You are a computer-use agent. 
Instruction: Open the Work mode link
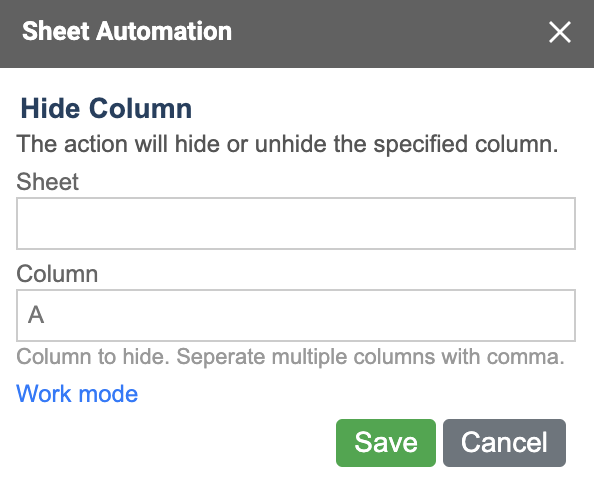pos(77,394)
